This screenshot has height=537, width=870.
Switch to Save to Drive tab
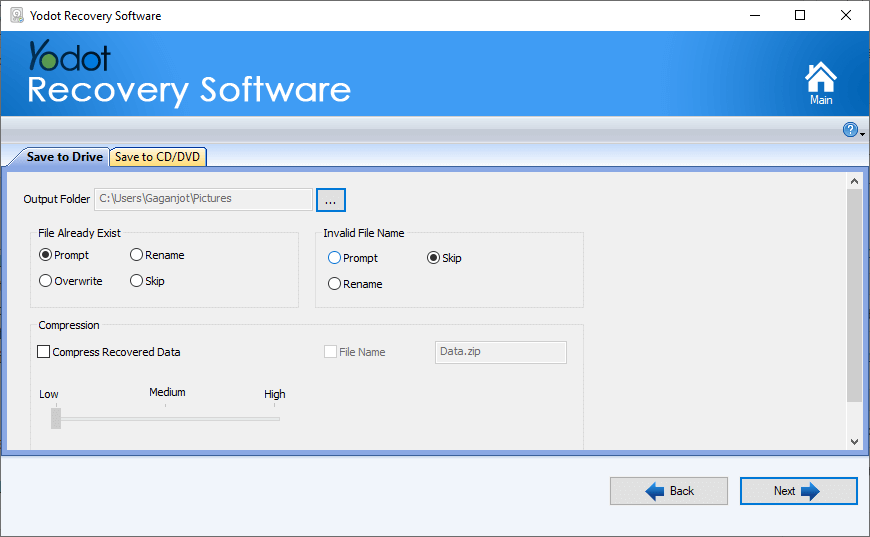pyautogui.click(x=64, y=157)
